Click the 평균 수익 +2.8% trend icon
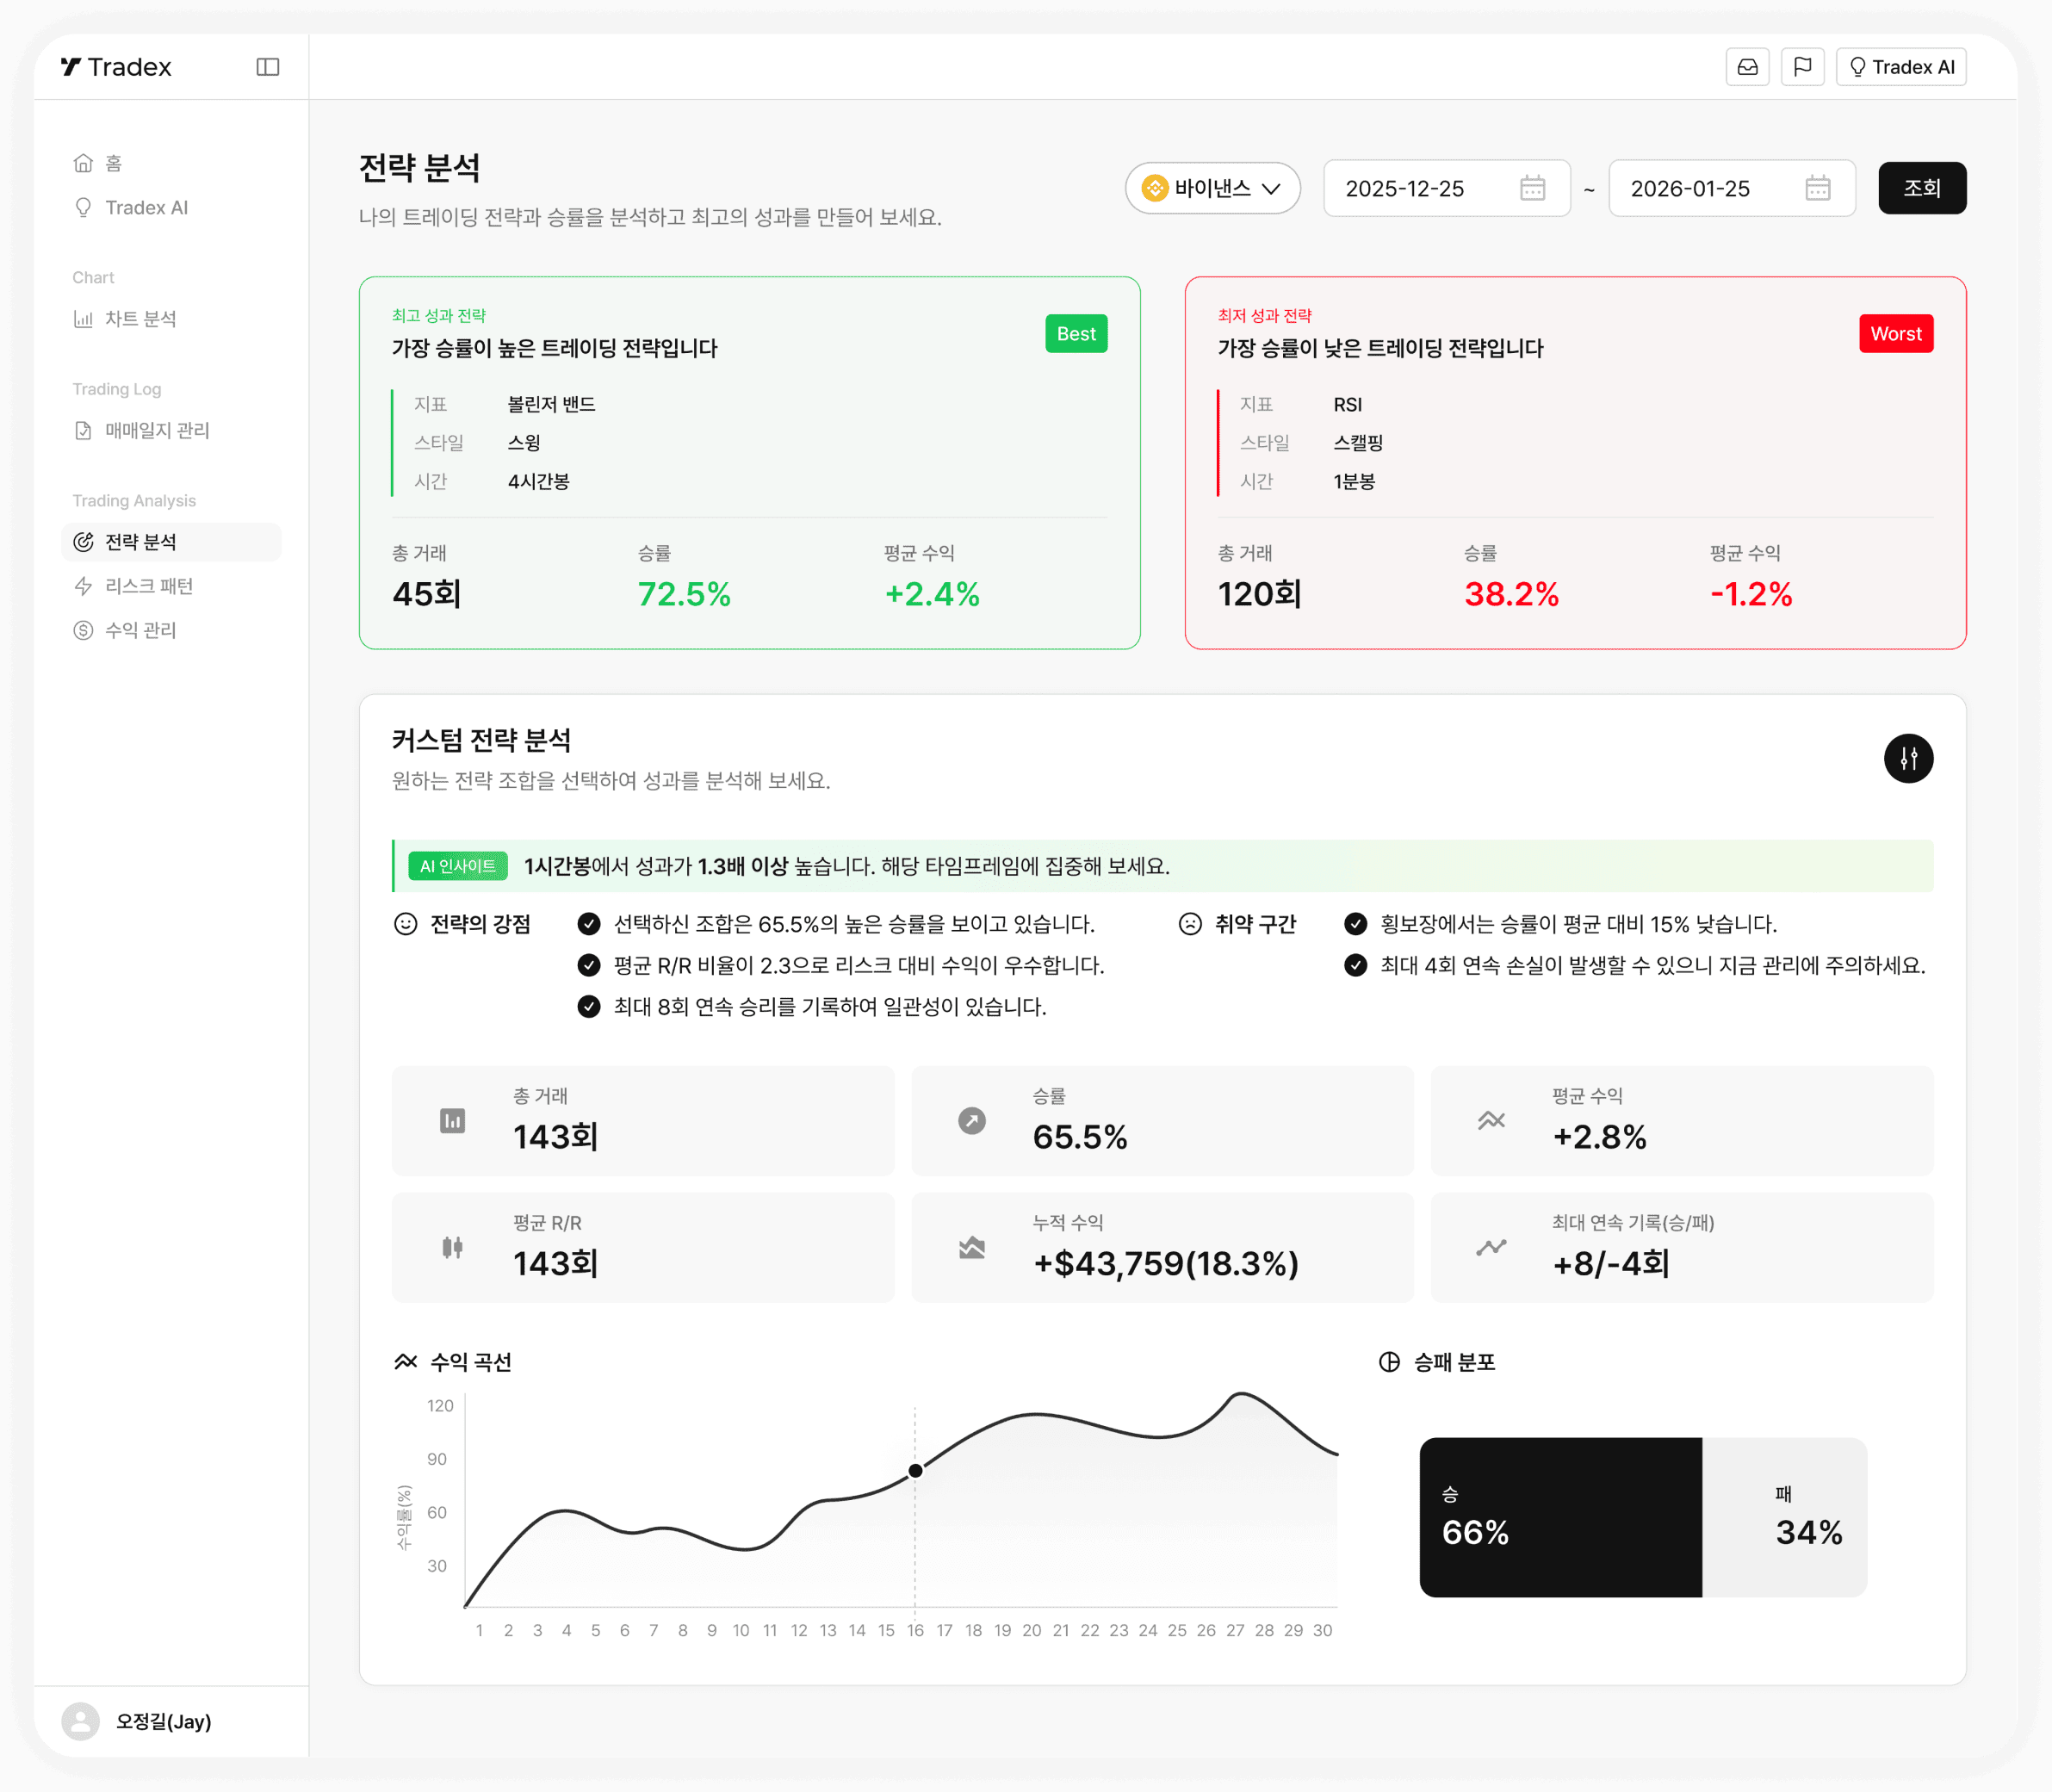 pyautogui.click(x=1491, y=1121)
